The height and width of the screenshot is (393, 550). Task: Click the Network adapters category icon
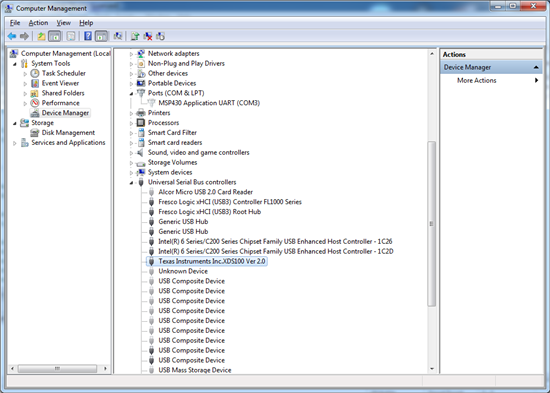tap(141, 53)
